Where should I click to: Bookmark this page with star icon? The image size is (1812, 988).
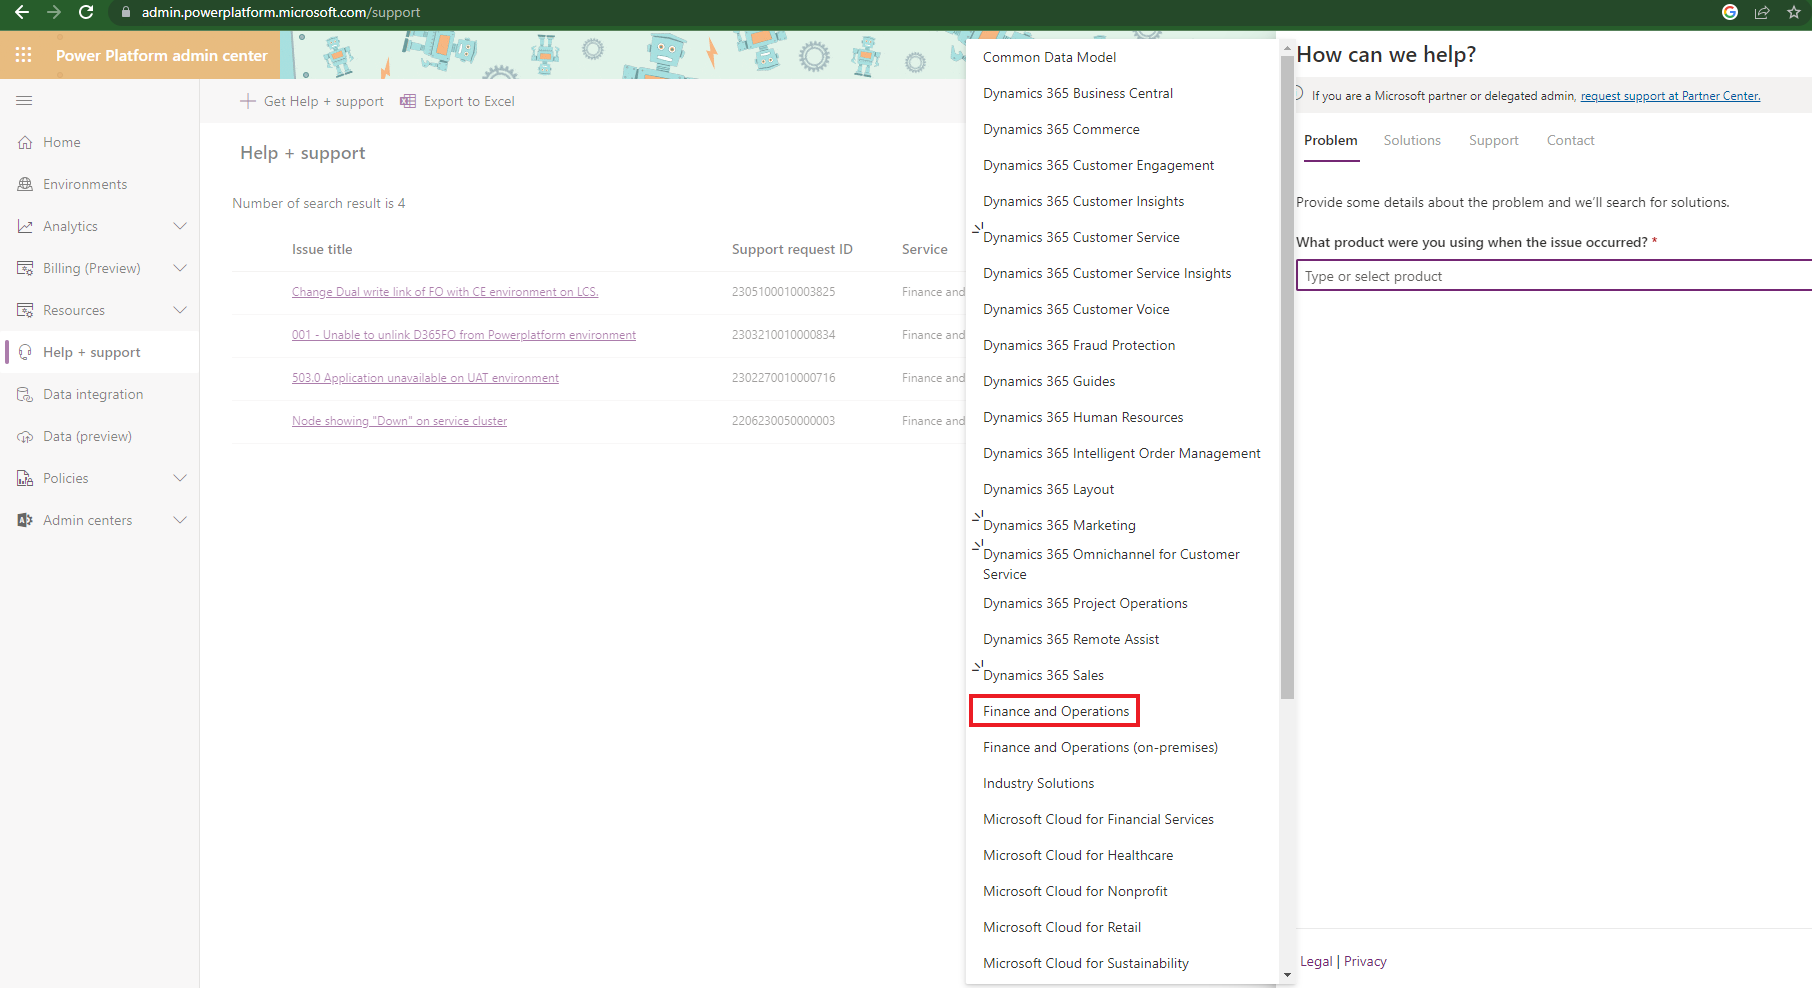click(x=1794, y=12)
